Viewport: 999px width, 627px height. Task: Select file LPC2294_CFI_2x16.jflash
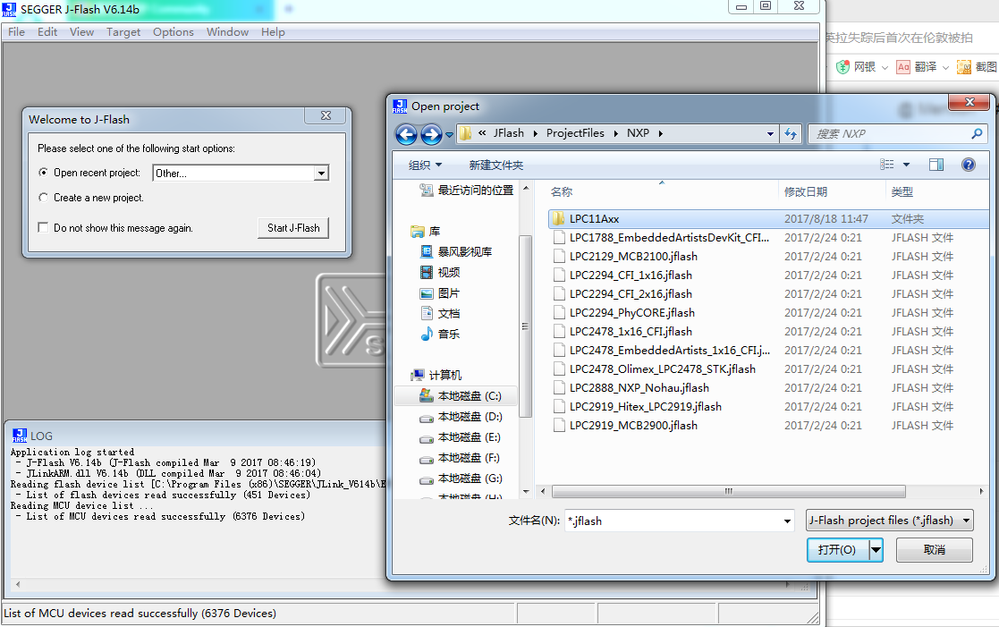[x=631, y=294]
